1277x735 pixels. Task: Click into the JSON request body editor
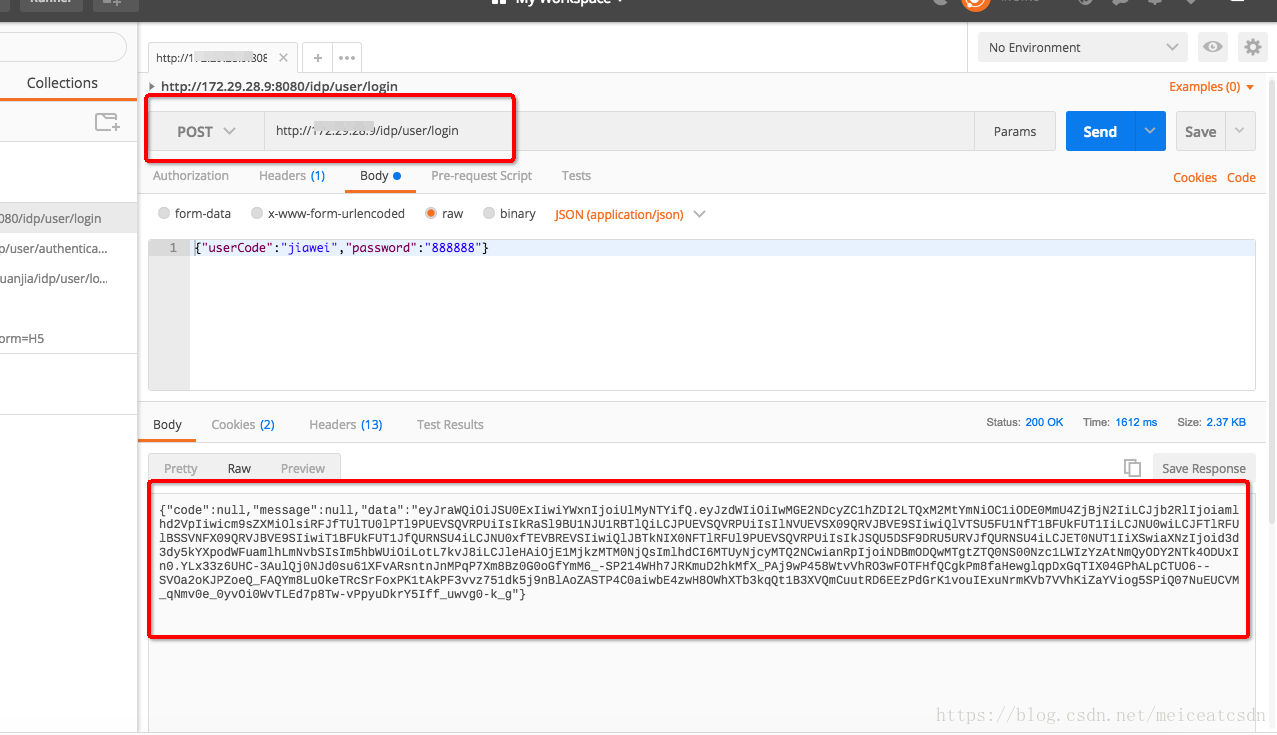[721, 315]
